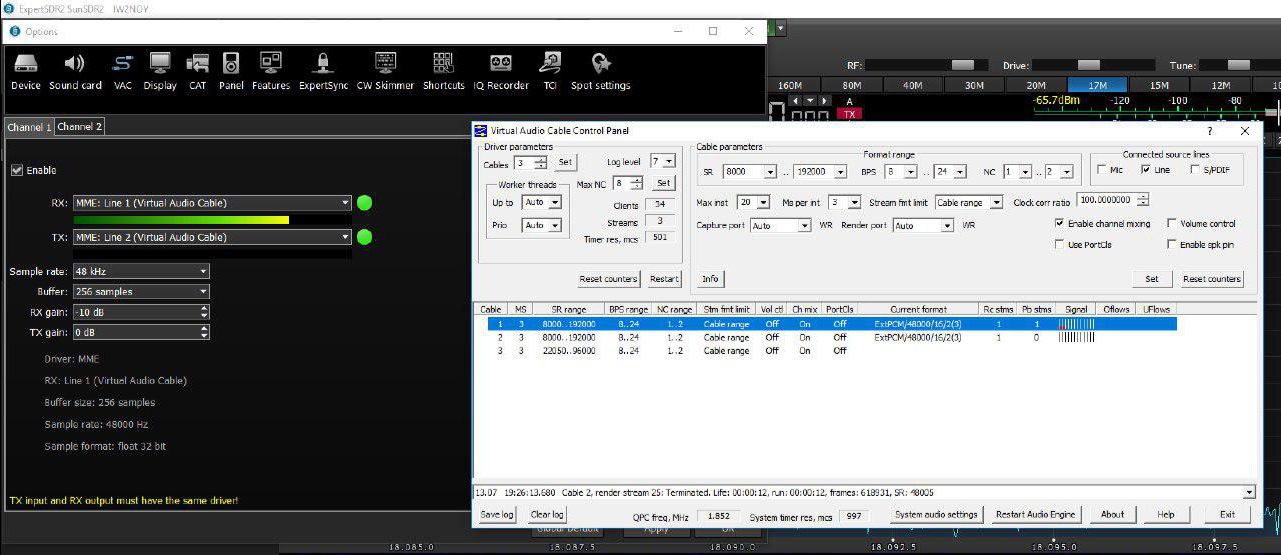The width and height of the screenshot is (1281, 555).
Task: Open Worker threads Prio dropdown
Action: 542,225
